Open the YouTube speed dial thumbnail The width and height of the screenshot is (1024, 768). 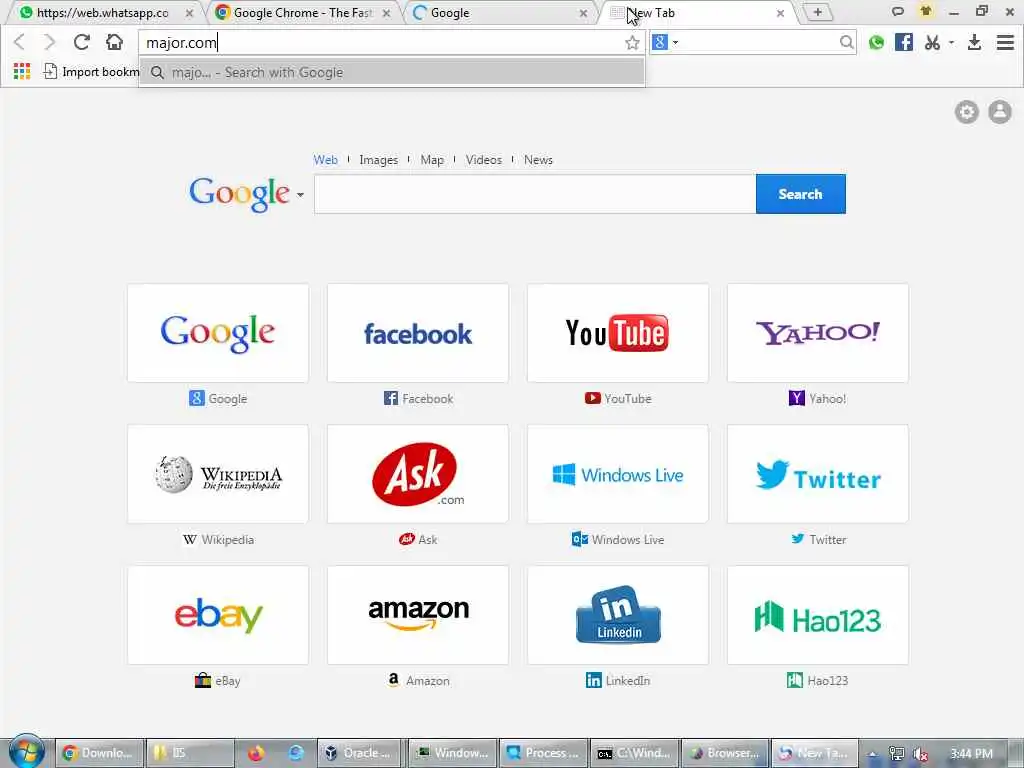[618, 333]
